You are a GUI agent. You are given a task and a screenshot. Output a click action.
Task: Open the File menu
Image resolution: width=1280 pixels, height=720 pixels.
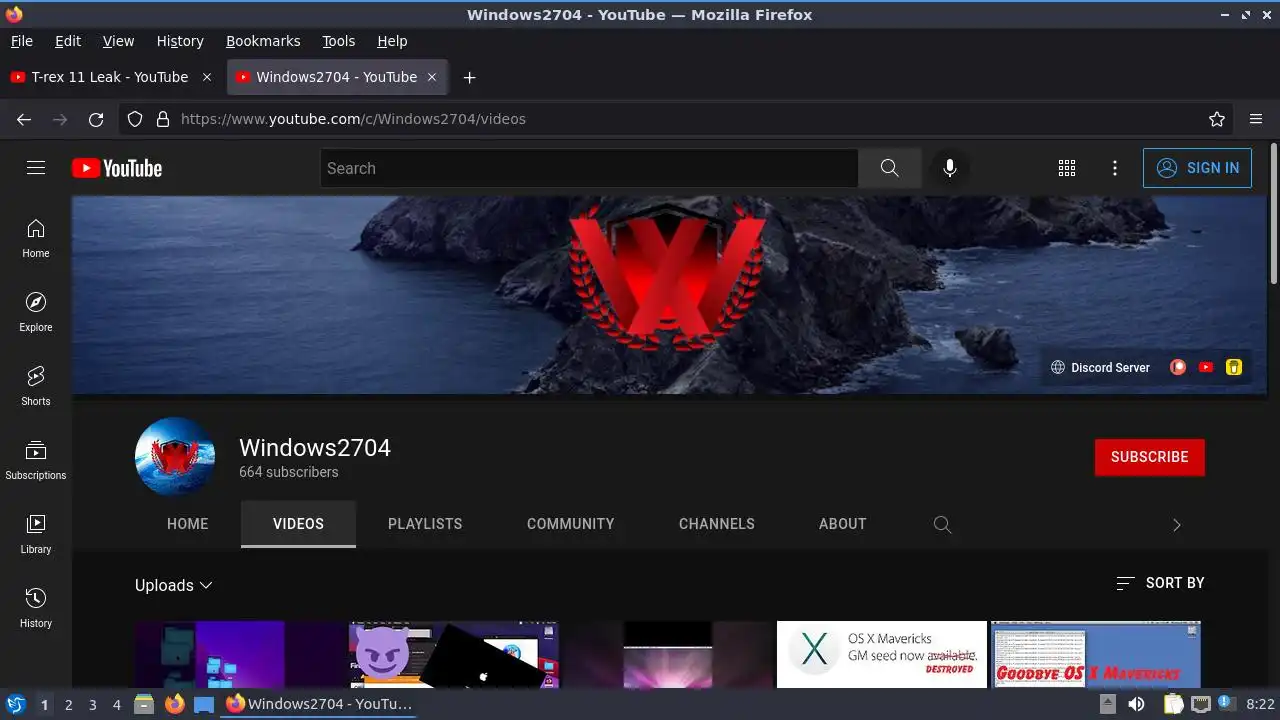point(22,41)
